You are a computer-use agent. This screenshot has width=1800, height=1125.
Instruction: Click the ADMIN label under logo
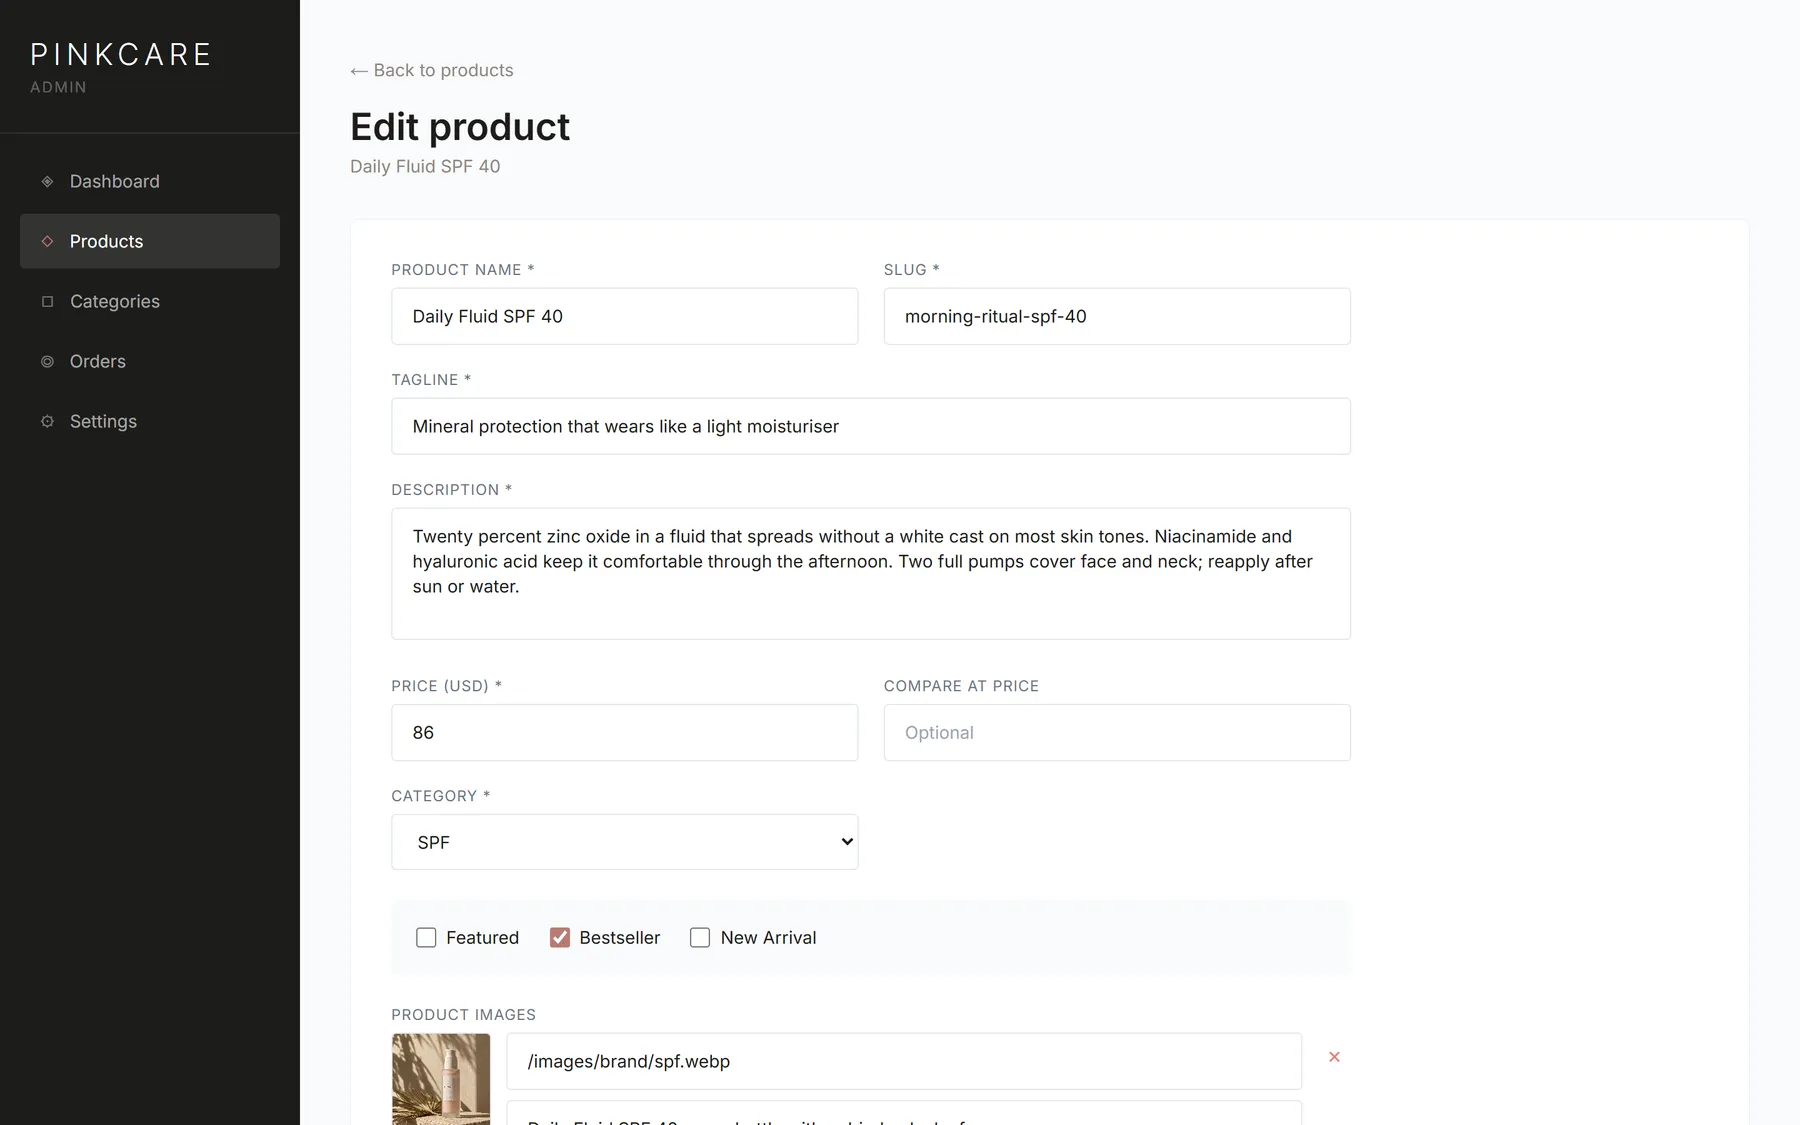pyautogui.click(x=58, y=87)
